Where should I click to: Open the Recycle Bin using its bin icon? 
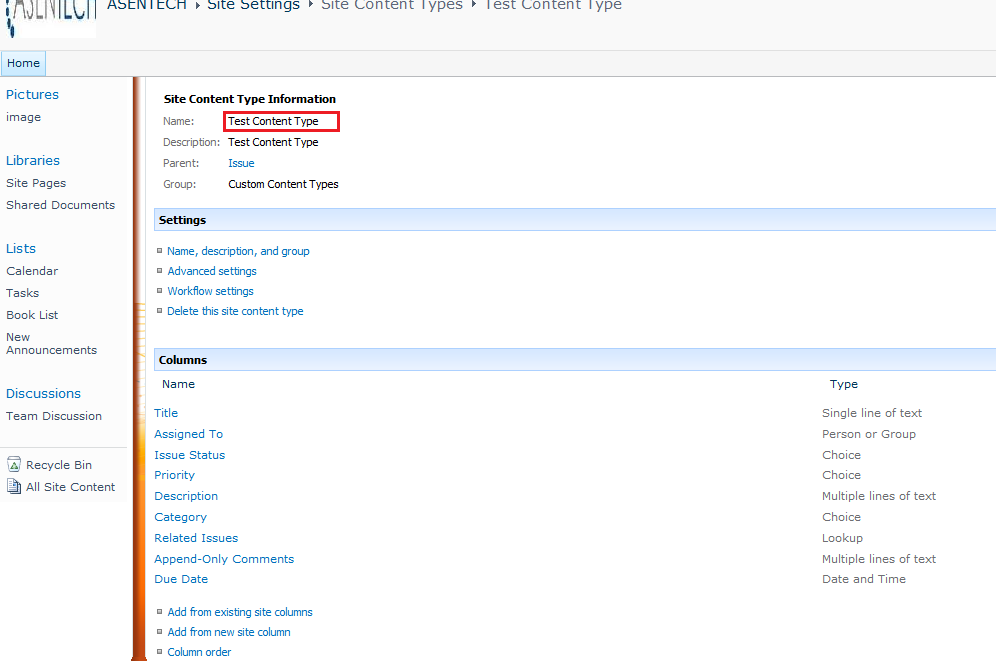[14, 464]
